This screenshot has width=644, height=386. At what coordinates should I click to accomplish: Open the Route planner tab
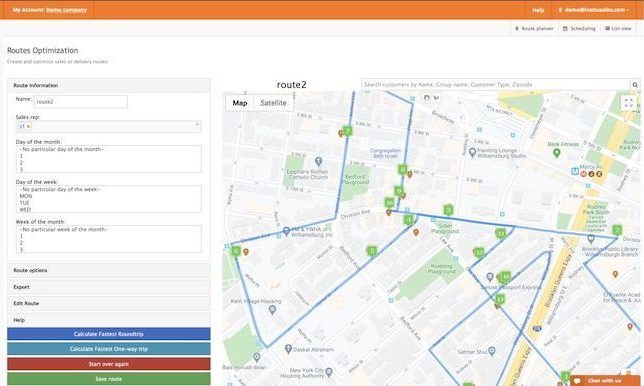coord(534,28)
